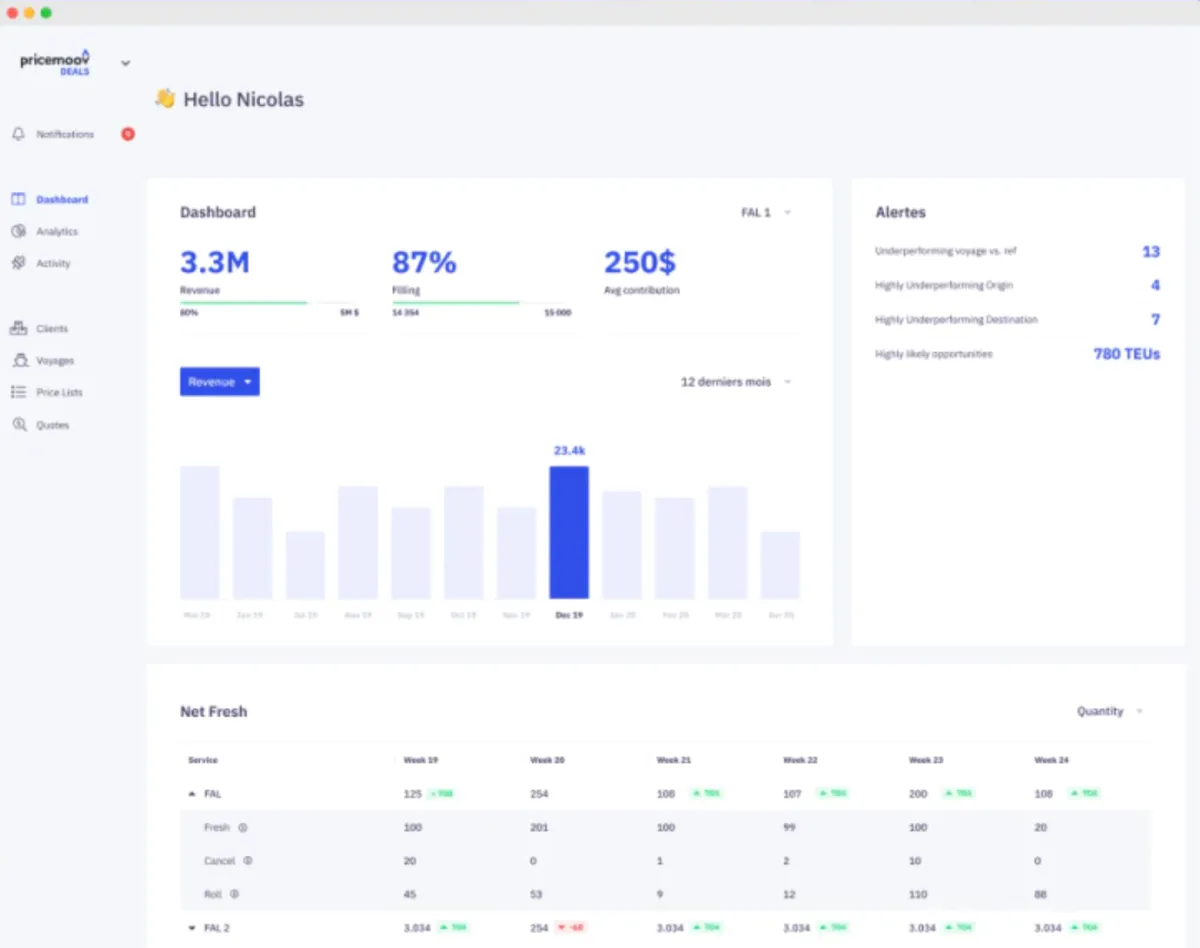This screenshot has height=948, width=1200.
Task: Open the 12 derniers mois period dropdown
Action: coord(736,382)
